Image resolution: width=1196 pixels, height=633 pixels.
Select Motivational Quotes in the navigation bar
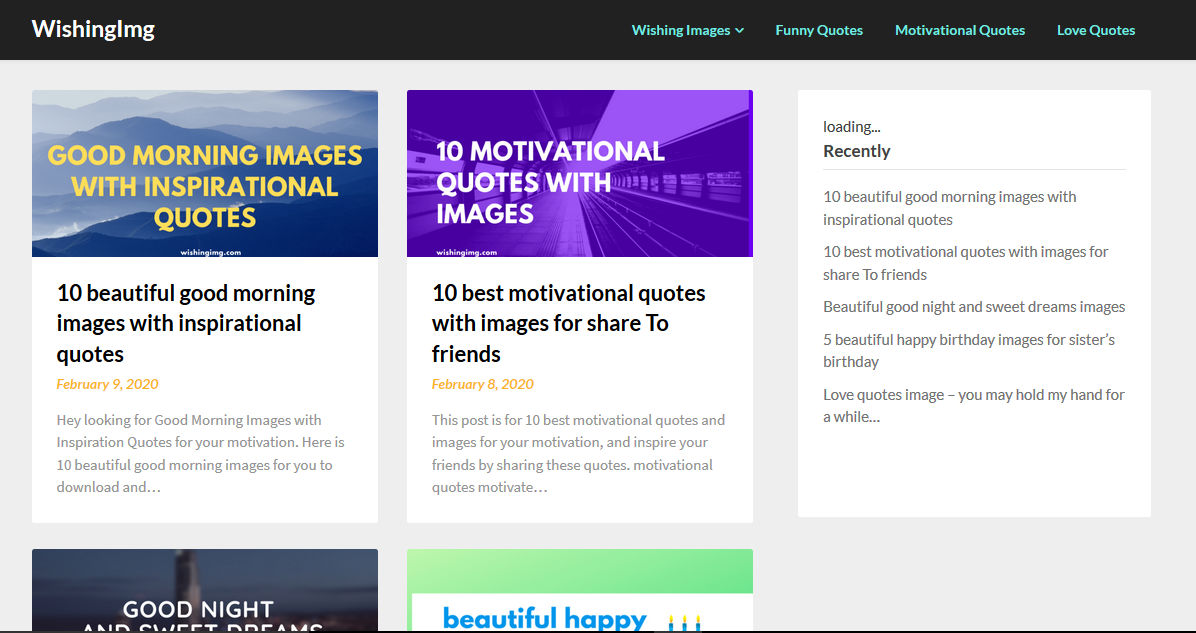click(x=960, y=30)
